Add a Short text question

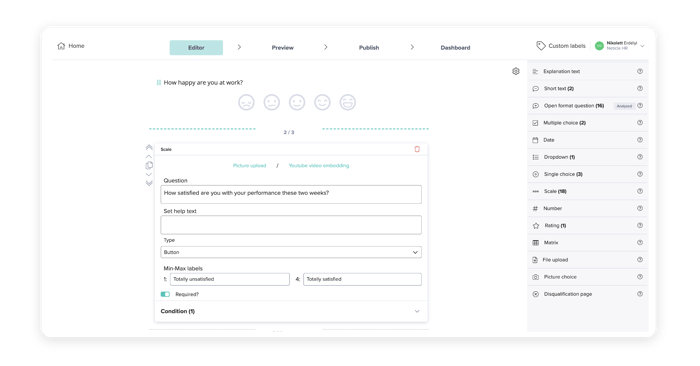[x=588, y=88]
